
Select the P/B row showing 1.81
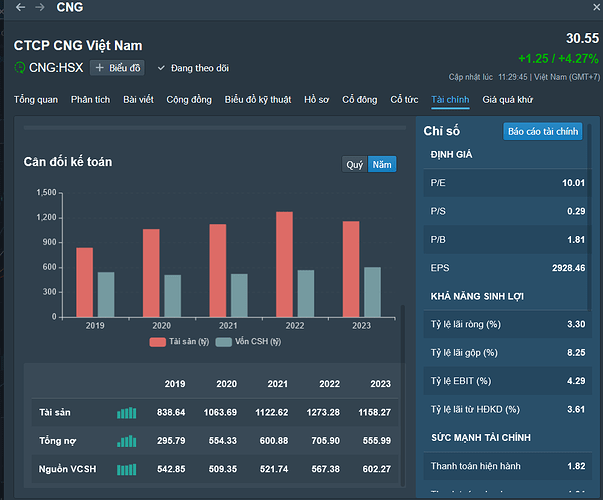click(507, 240)
